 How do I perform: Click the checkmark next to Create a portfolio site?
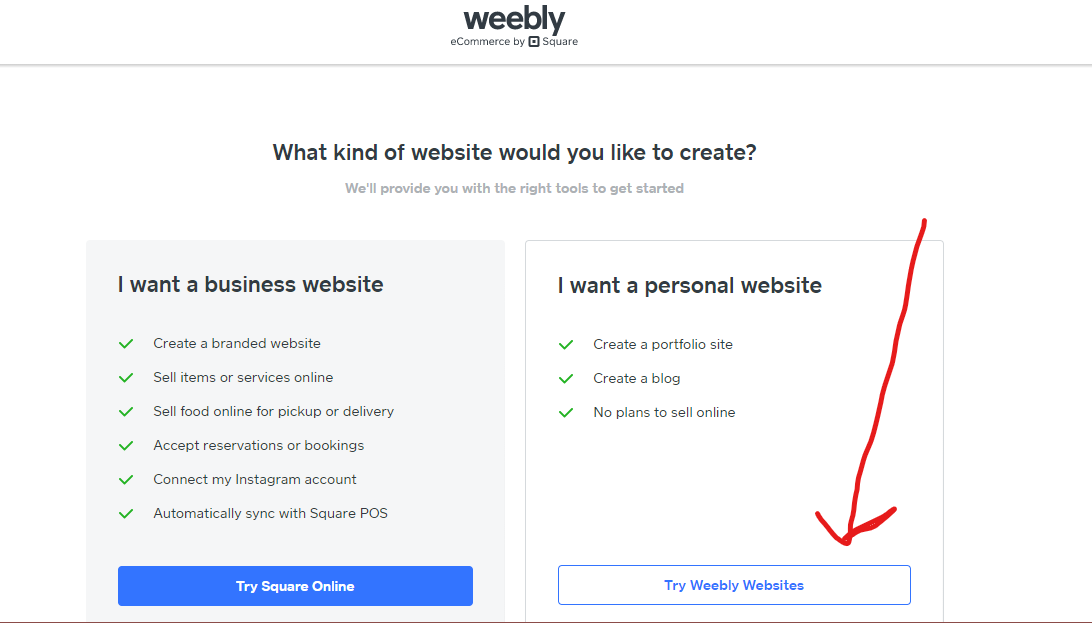click(x=566, y=345)
